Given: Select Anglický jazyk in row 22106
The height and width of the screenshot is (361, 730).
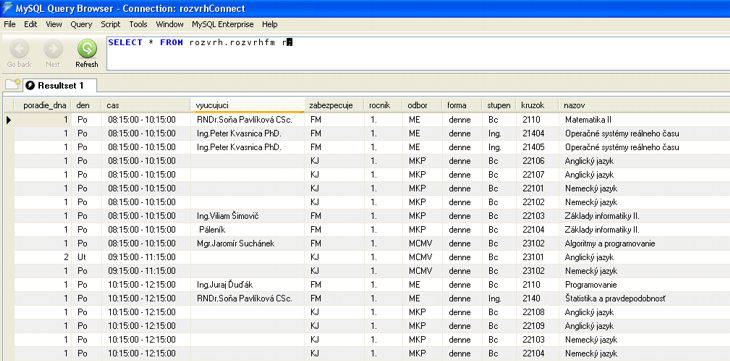Looking at the screenshot, I should click(x=644, y=161).
